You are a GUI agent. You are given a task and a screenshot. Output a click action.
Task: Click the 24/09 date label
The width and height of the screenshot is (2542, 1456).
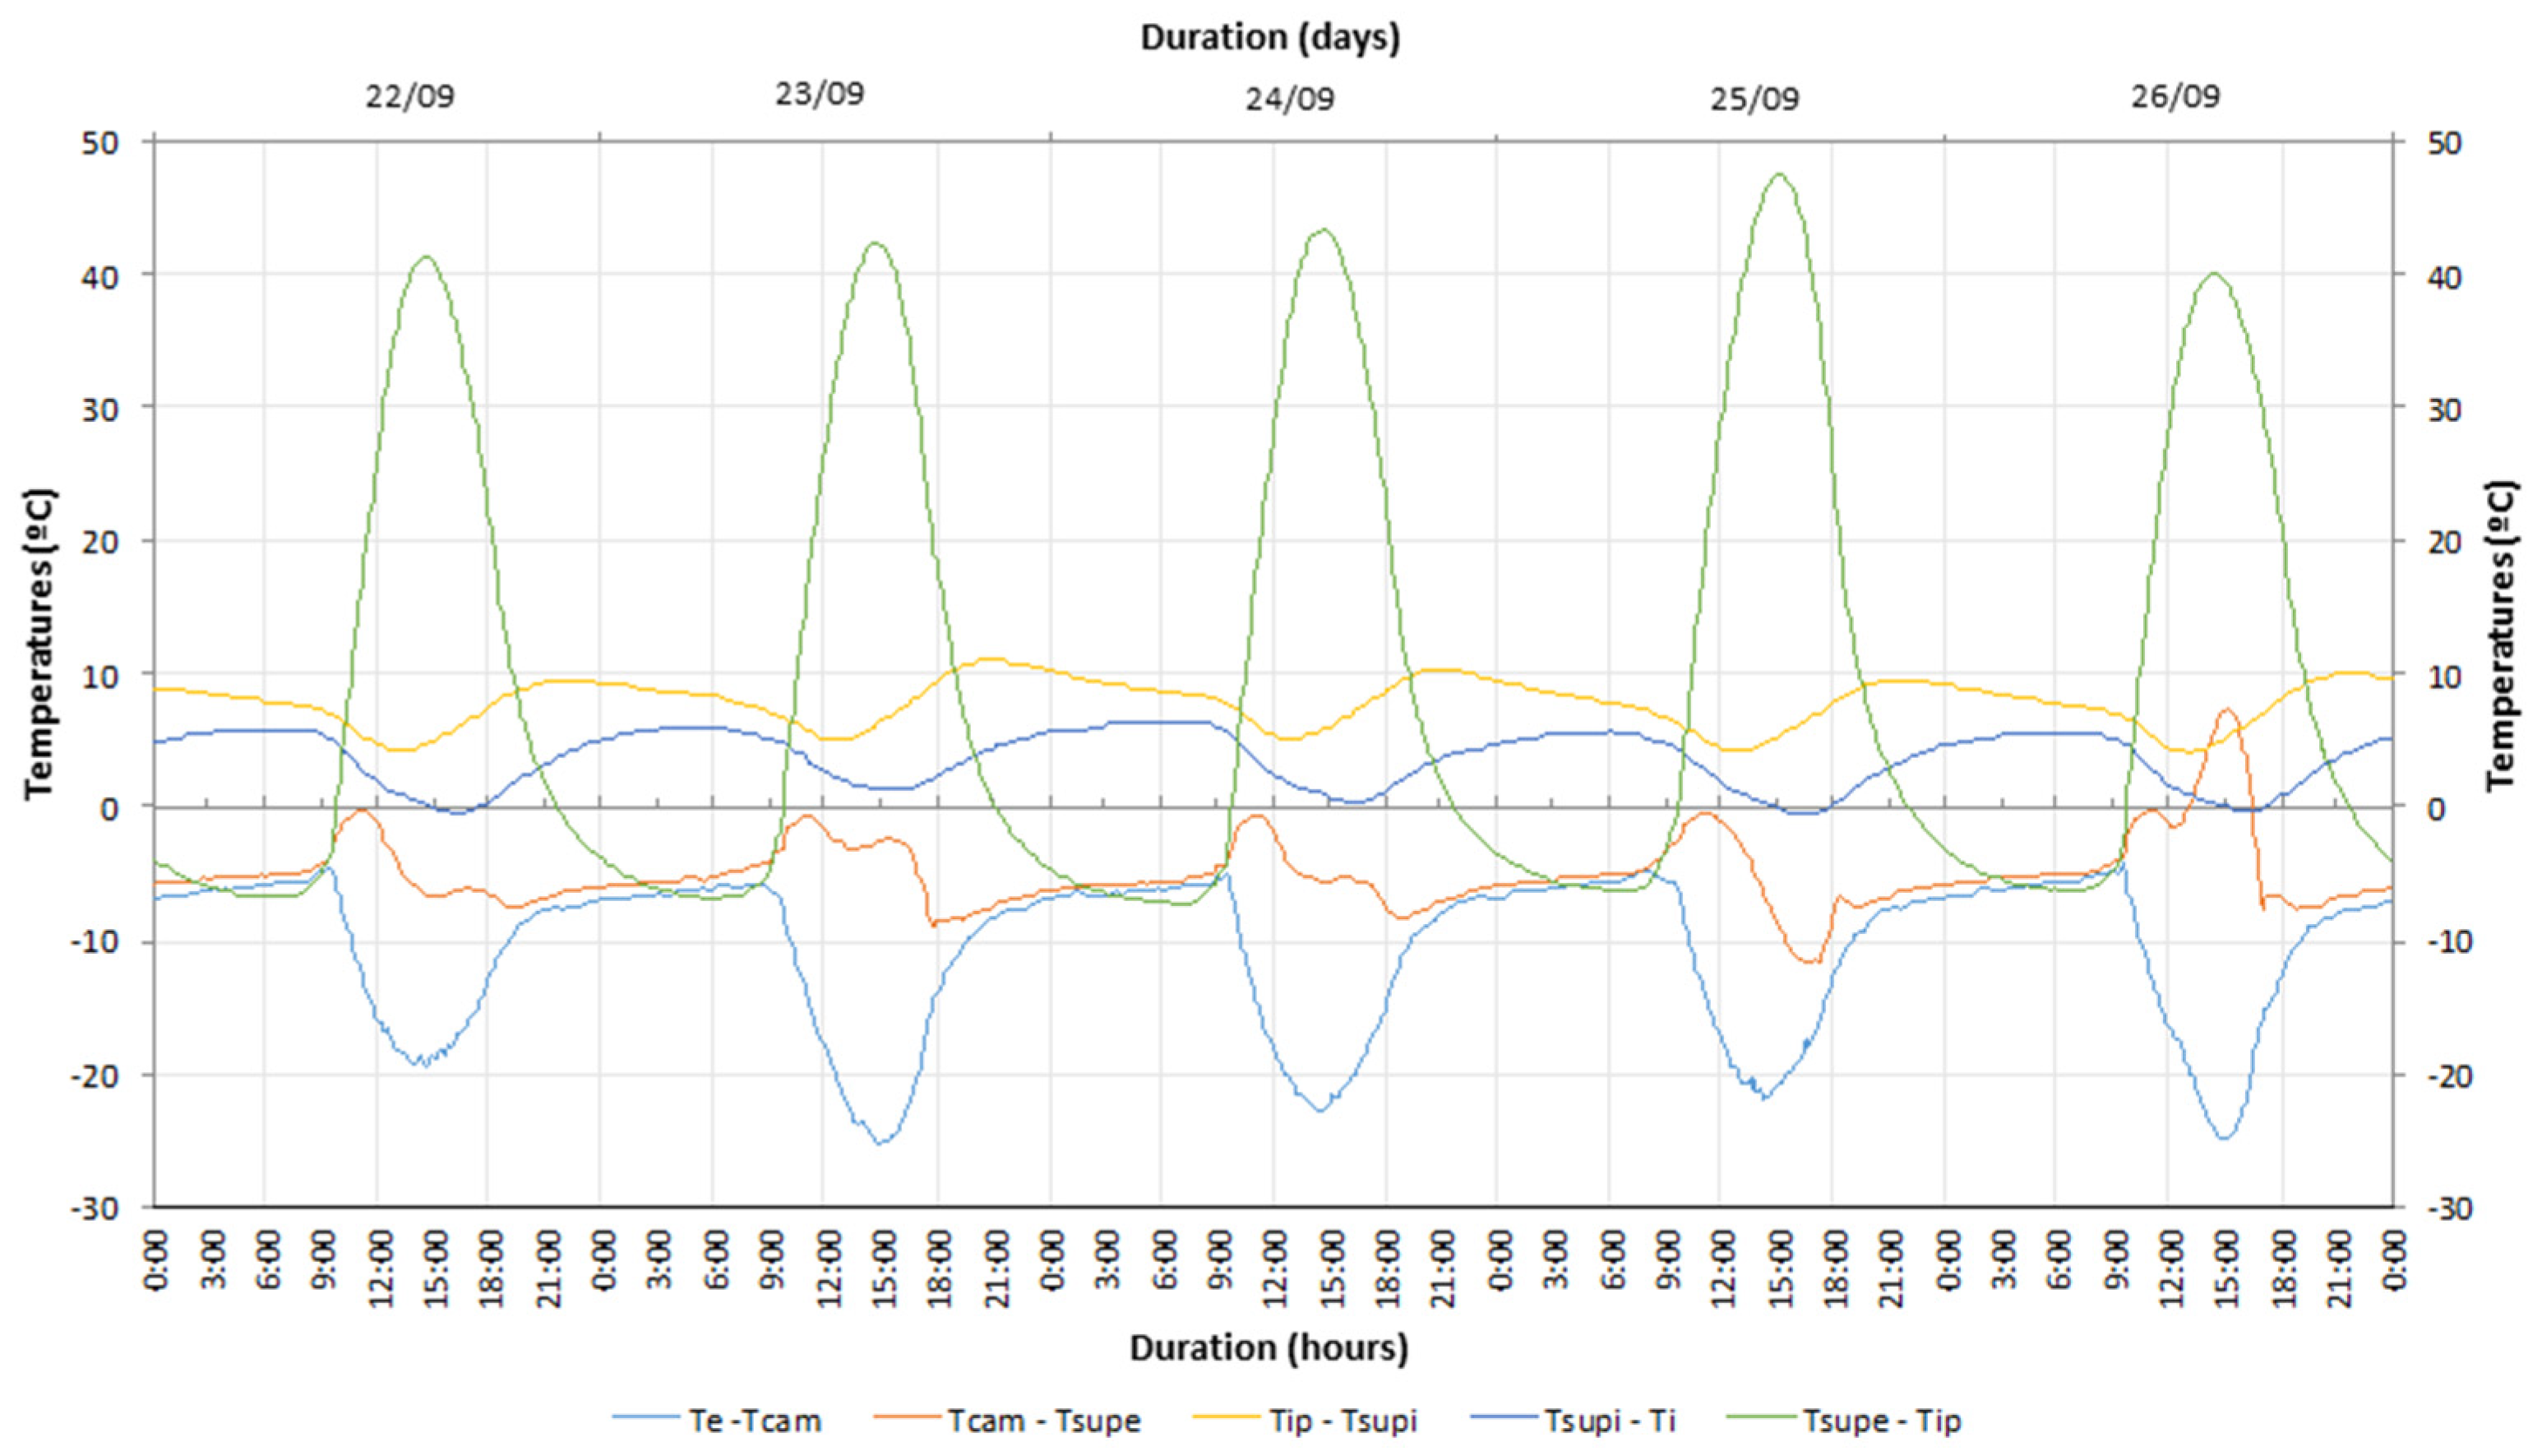coord(1289,99)
